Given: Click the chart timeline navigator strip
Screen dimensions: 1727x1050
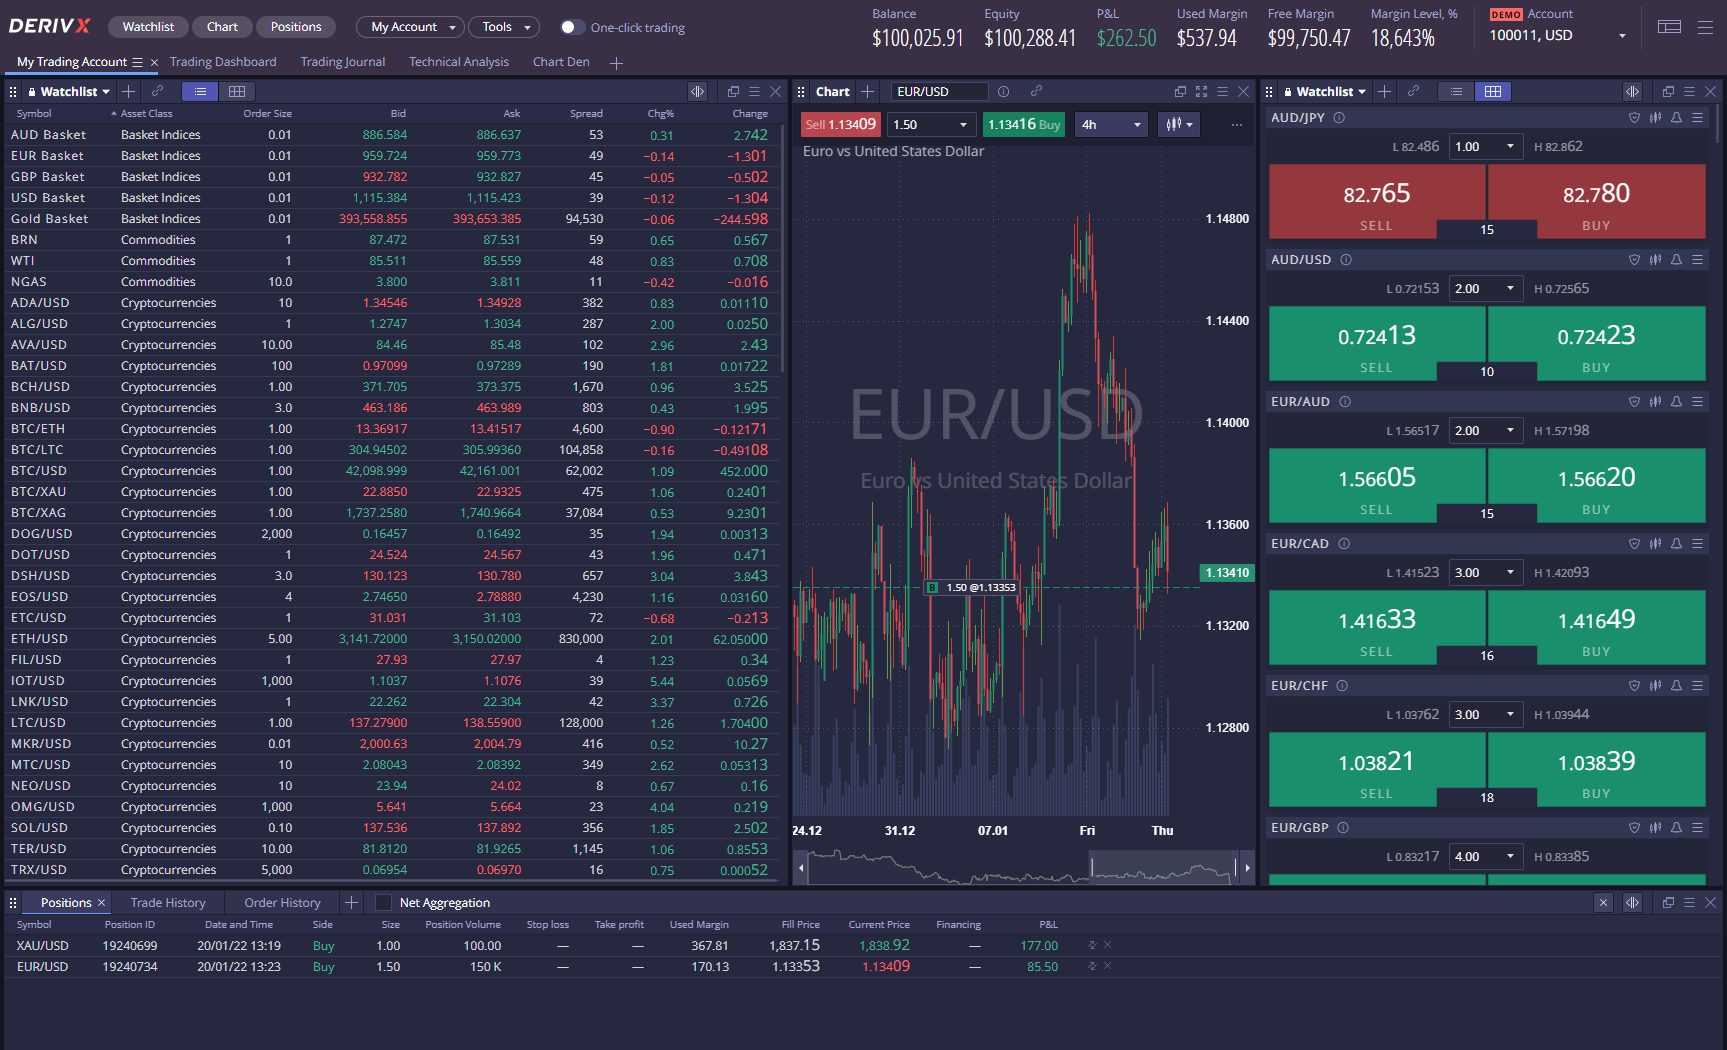Looking at the screenshot, I should tap(1020, 867).
